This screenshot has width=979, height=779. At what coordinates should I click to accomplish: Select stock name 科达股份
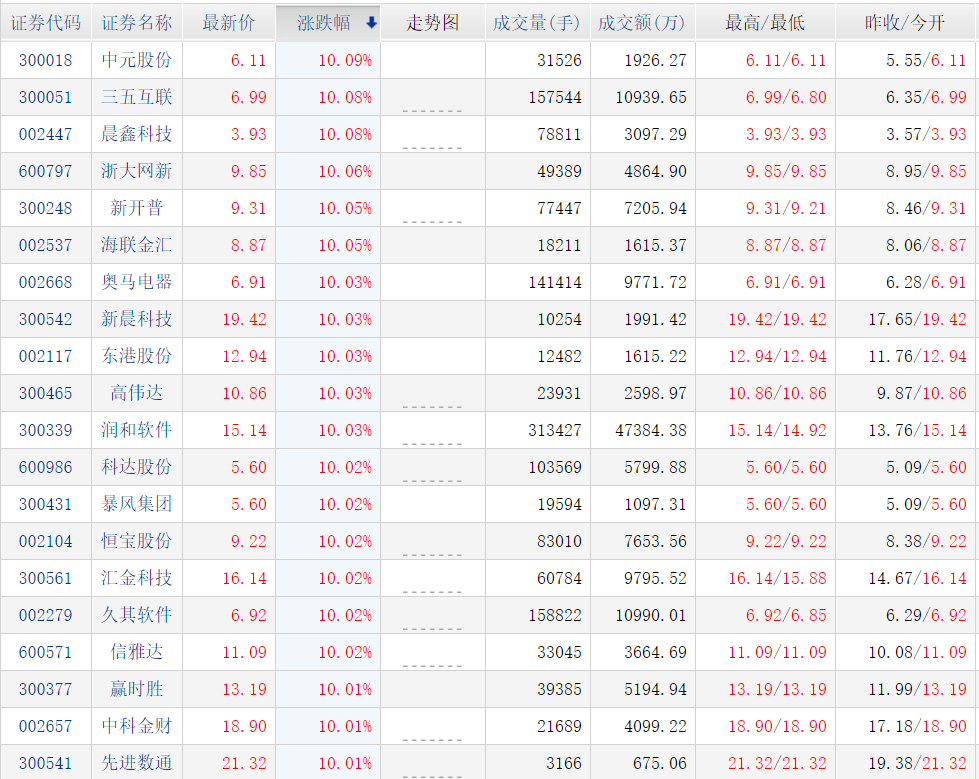pos(137,467)
